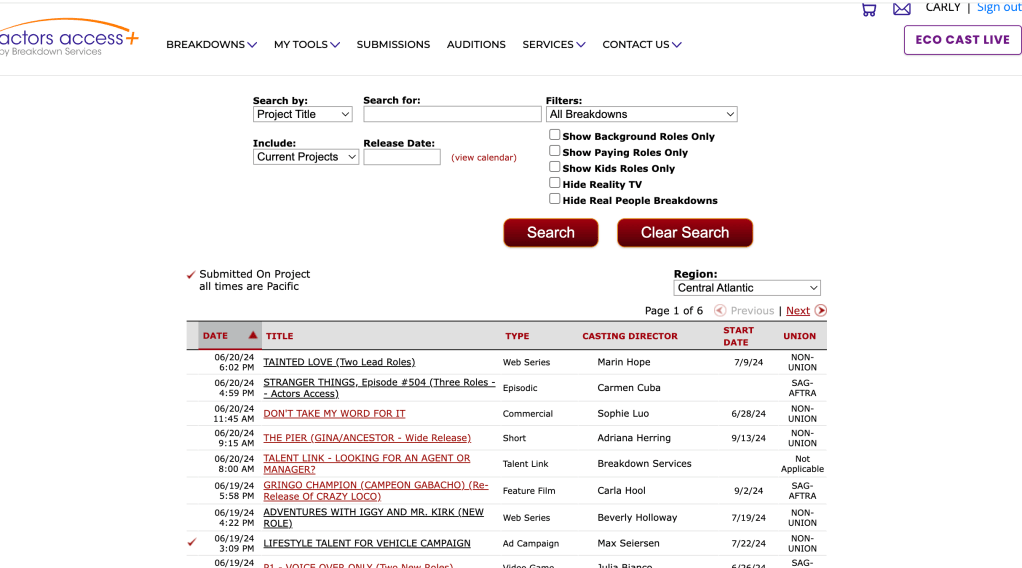The image size is (1022, 568).
Task: Open the messages envelope icon
Action: coord(902,9)
